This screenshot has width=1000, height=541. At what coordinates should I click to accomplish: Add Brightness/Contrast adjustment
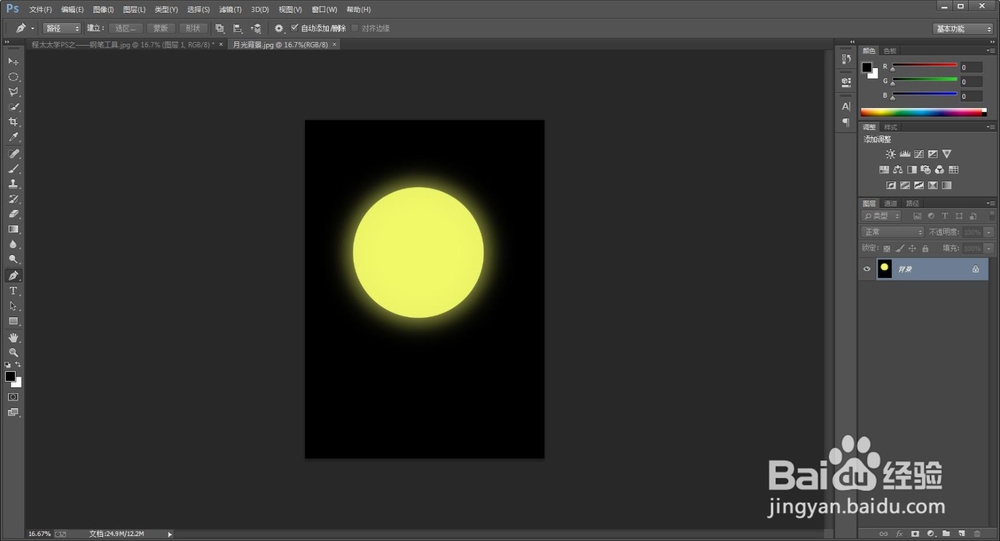pos(890,154)
